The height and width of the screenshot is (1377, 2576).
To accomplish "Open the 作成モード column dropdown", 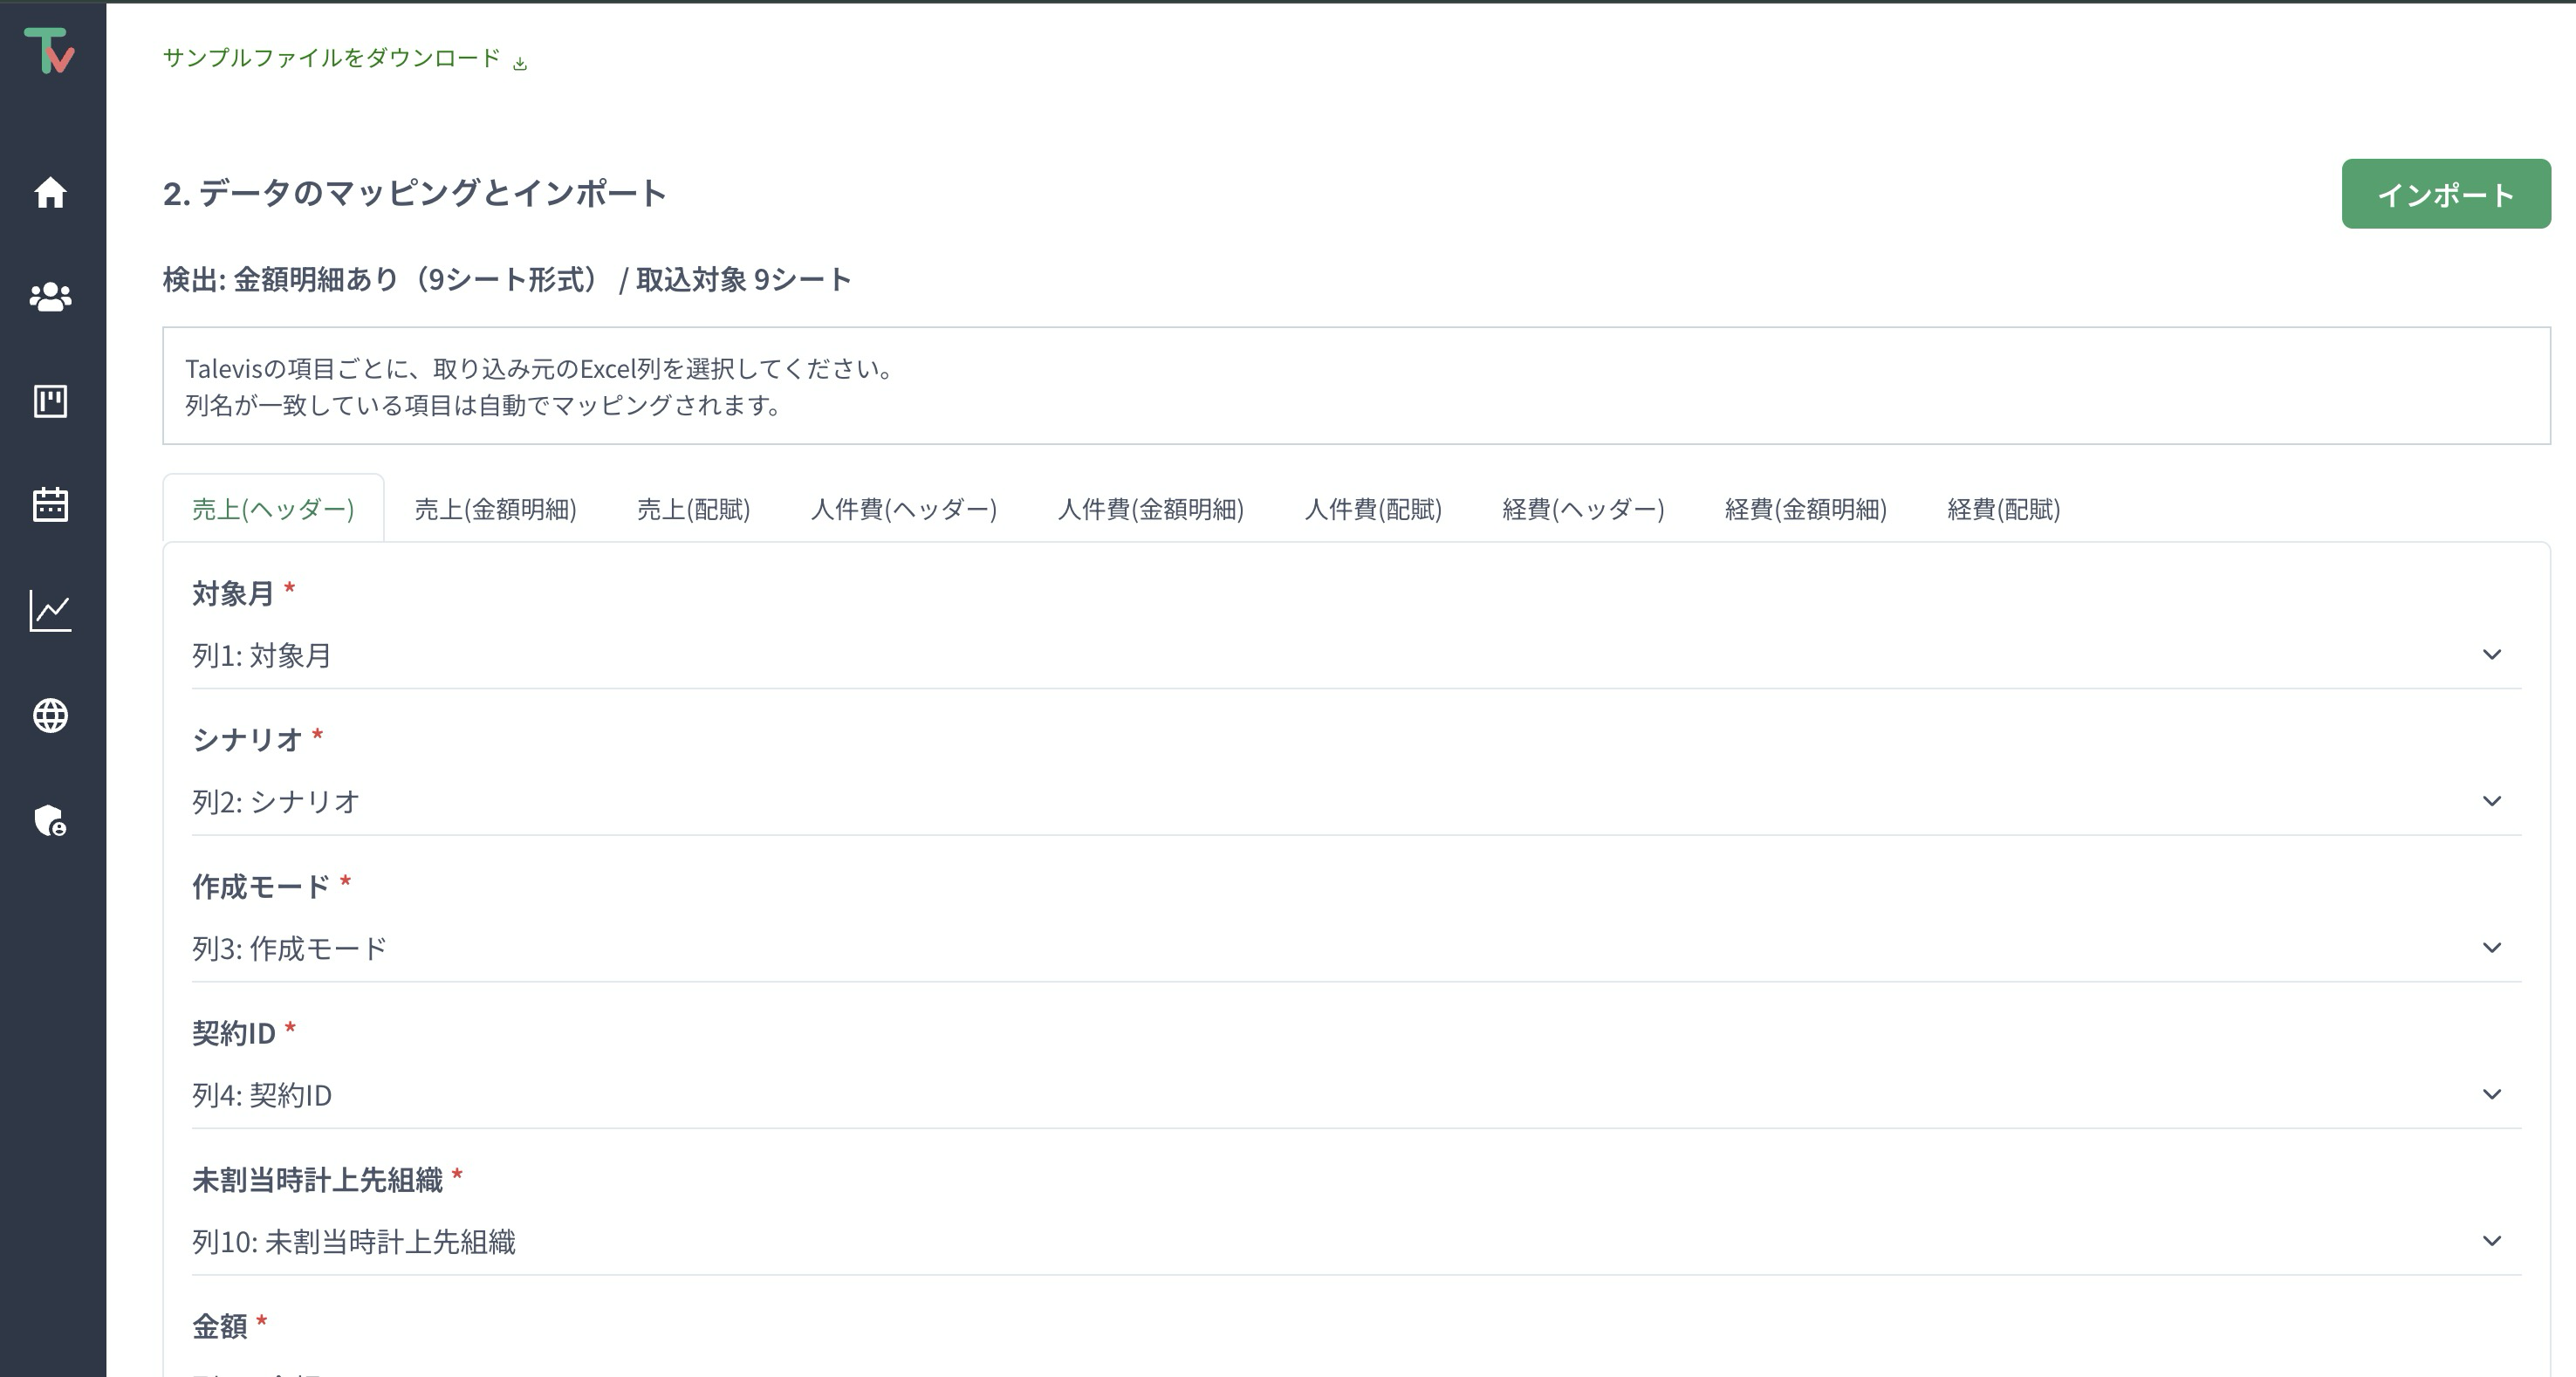I will coord(1356,948).
